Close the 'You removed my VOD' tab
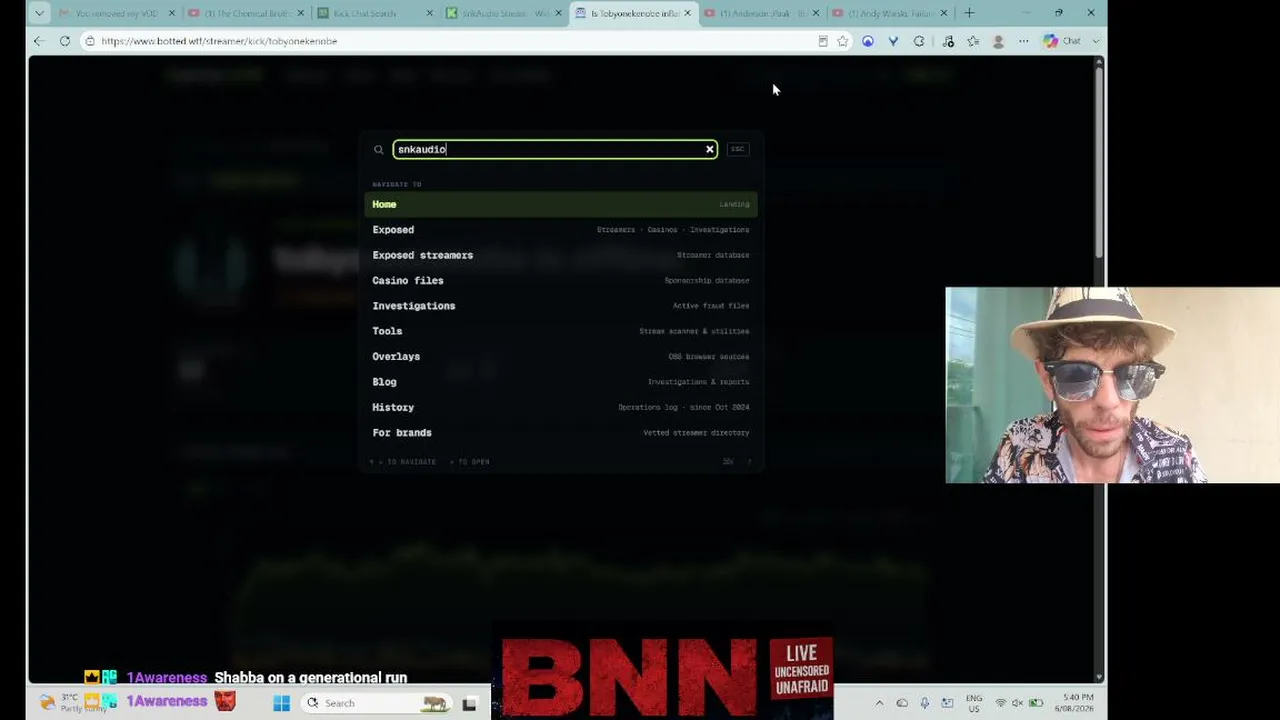 pyautogui.click(x=172, y=13)
